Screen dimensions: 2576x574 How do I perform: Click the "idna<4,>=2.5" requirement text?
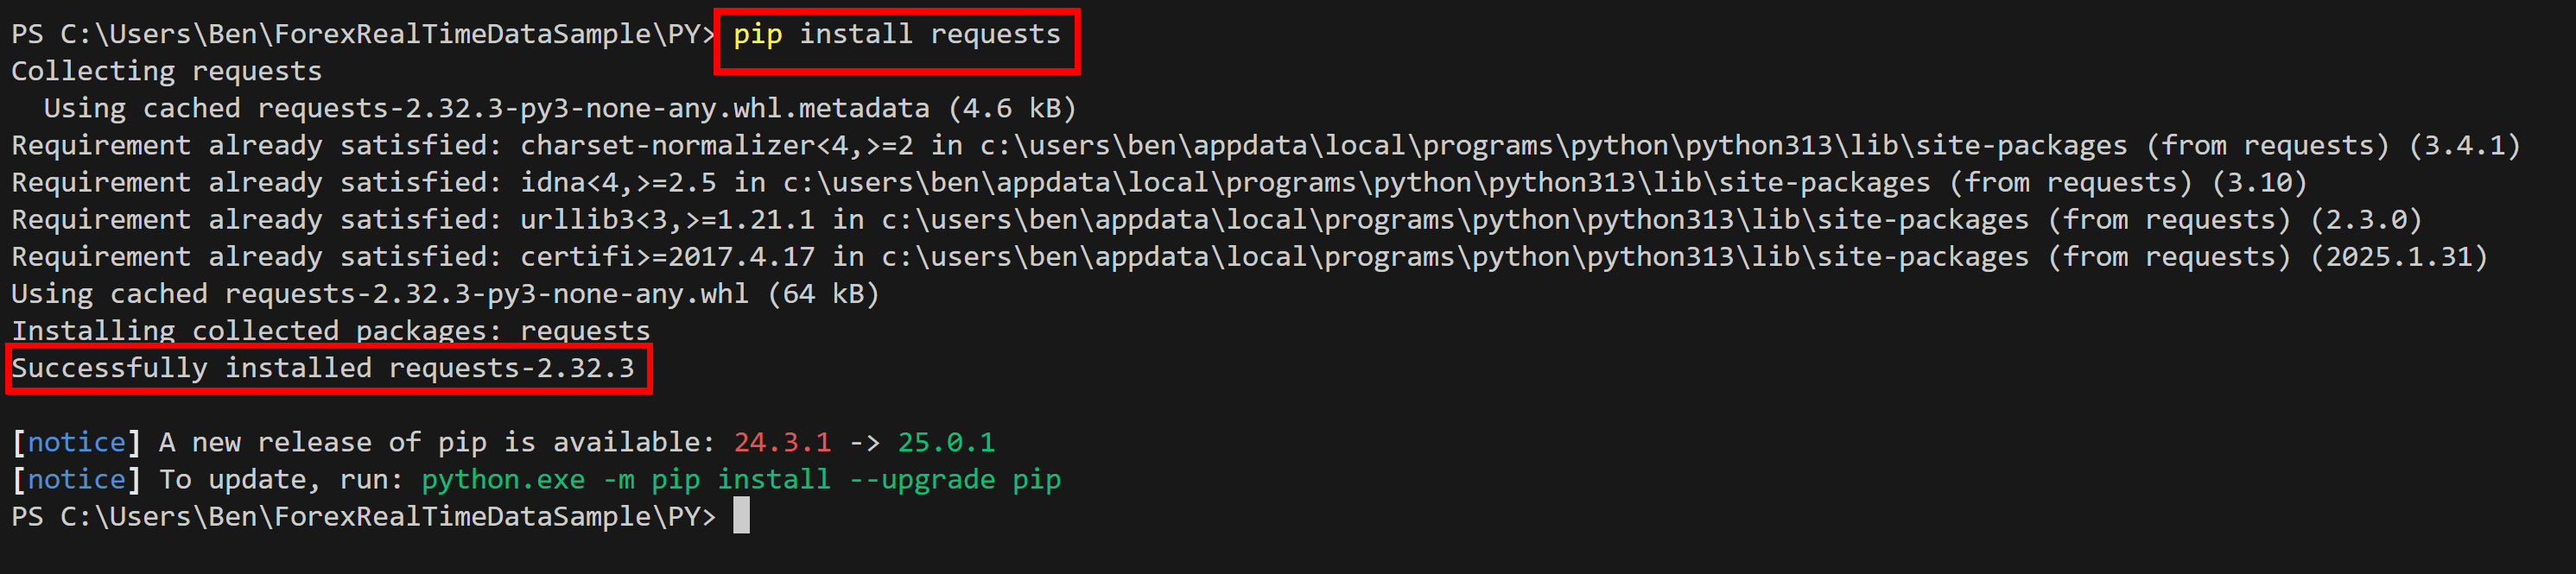point(618,183)
